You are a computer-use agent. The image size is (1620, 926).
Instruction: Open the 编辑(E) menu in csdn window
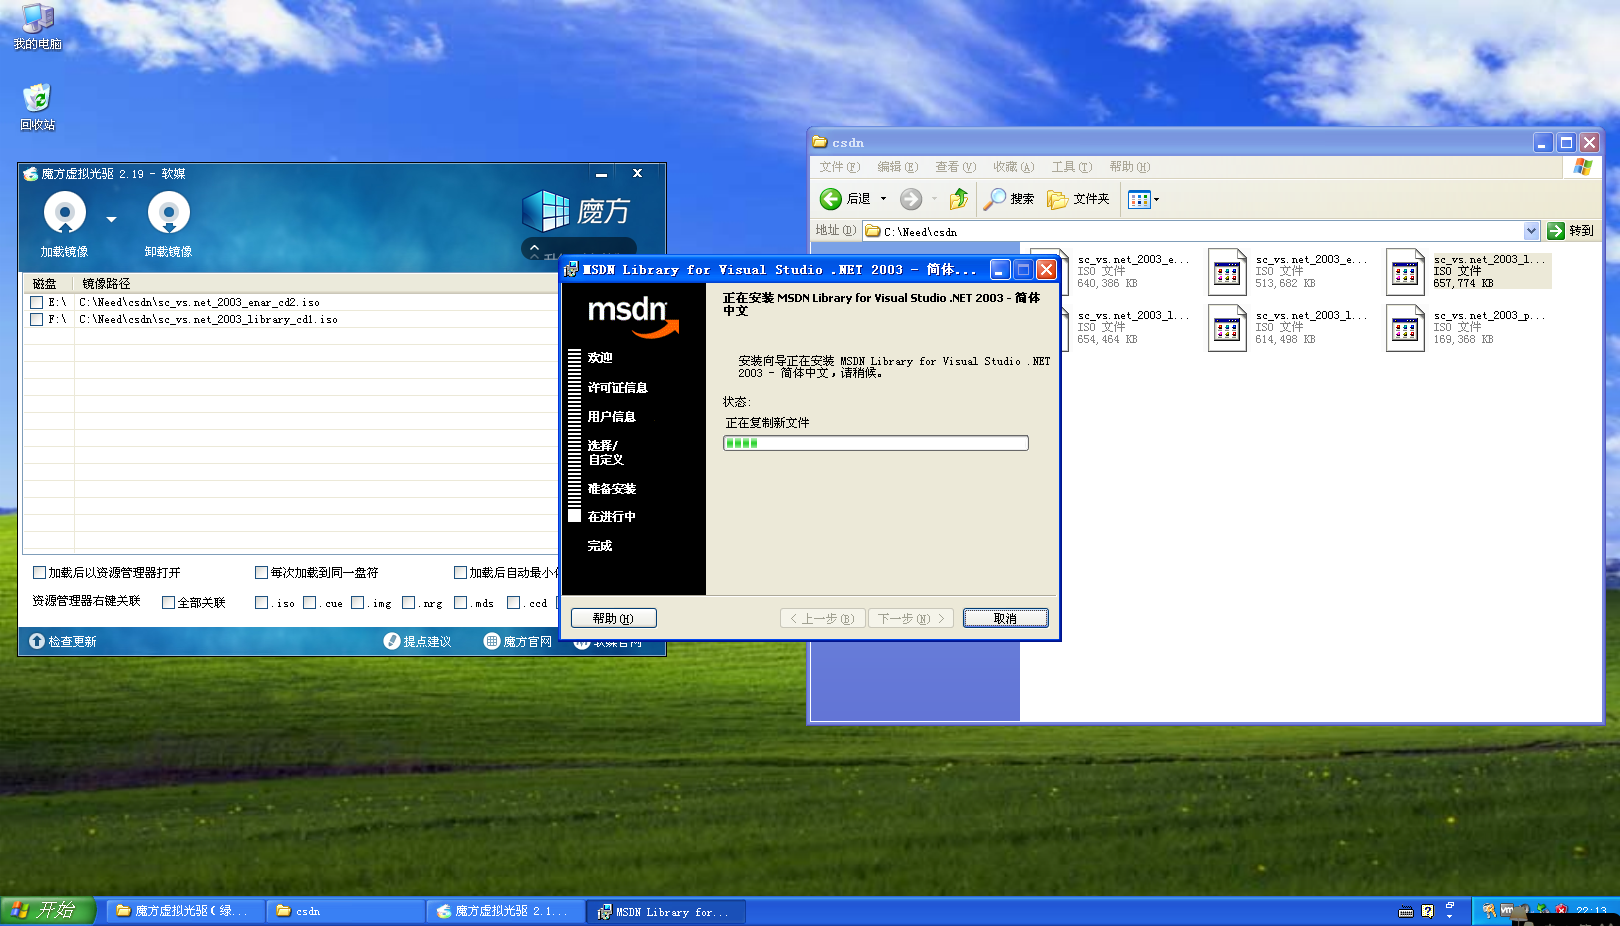(897, 167)
